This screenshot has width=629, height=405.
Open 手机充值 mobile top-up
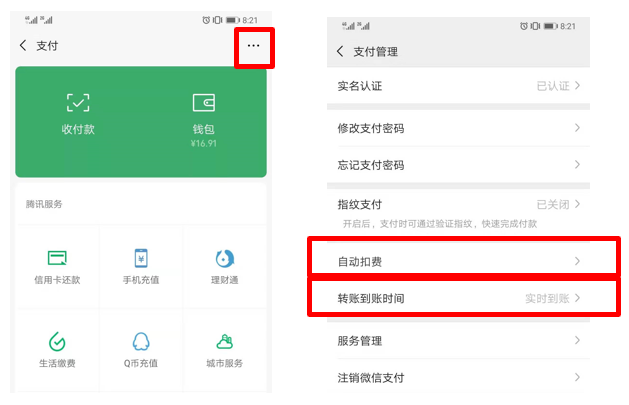pos(141,267)
